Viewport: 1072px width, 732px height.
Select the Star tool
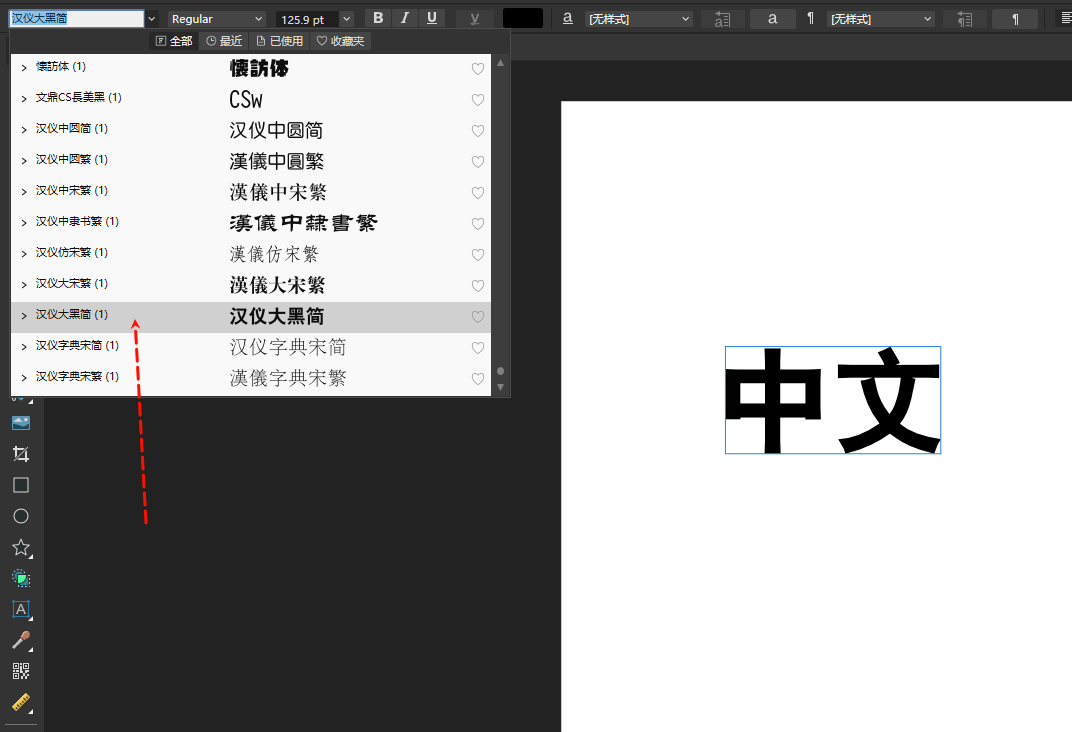pyautogui.click(x=21, y=547)
